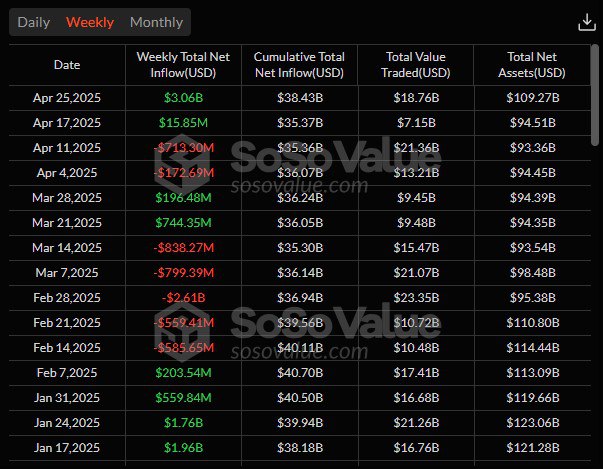
Task: Click the Total Net Assets column header
Action: point(532,65)
